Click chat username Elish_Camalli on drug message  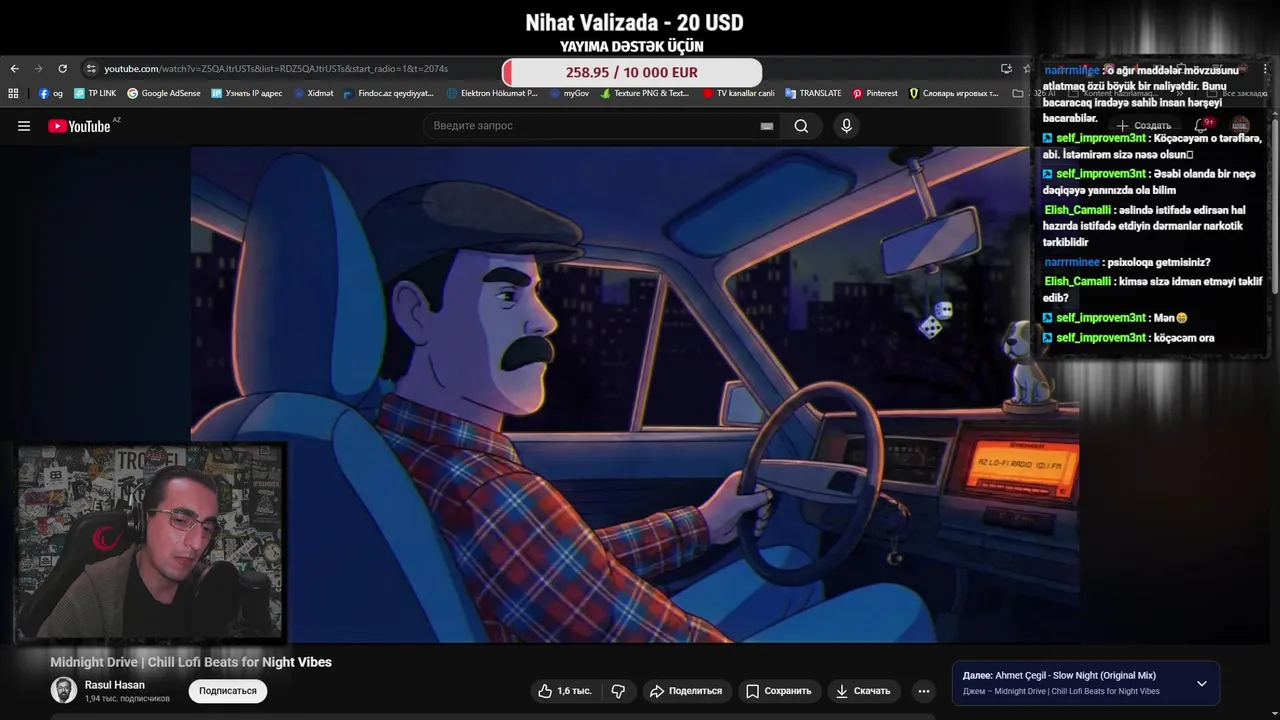point(1077,210)
